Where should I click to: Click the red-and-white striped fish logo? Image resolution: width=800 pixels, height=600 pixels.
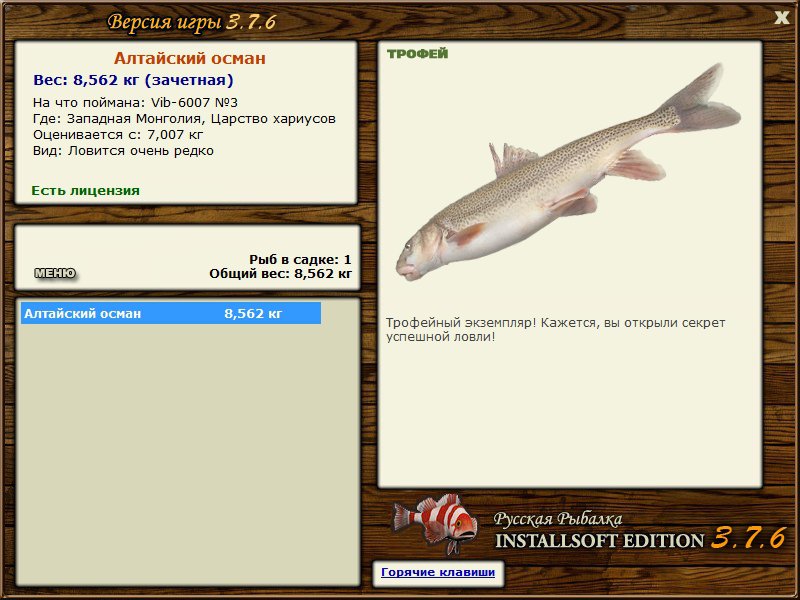435,523
